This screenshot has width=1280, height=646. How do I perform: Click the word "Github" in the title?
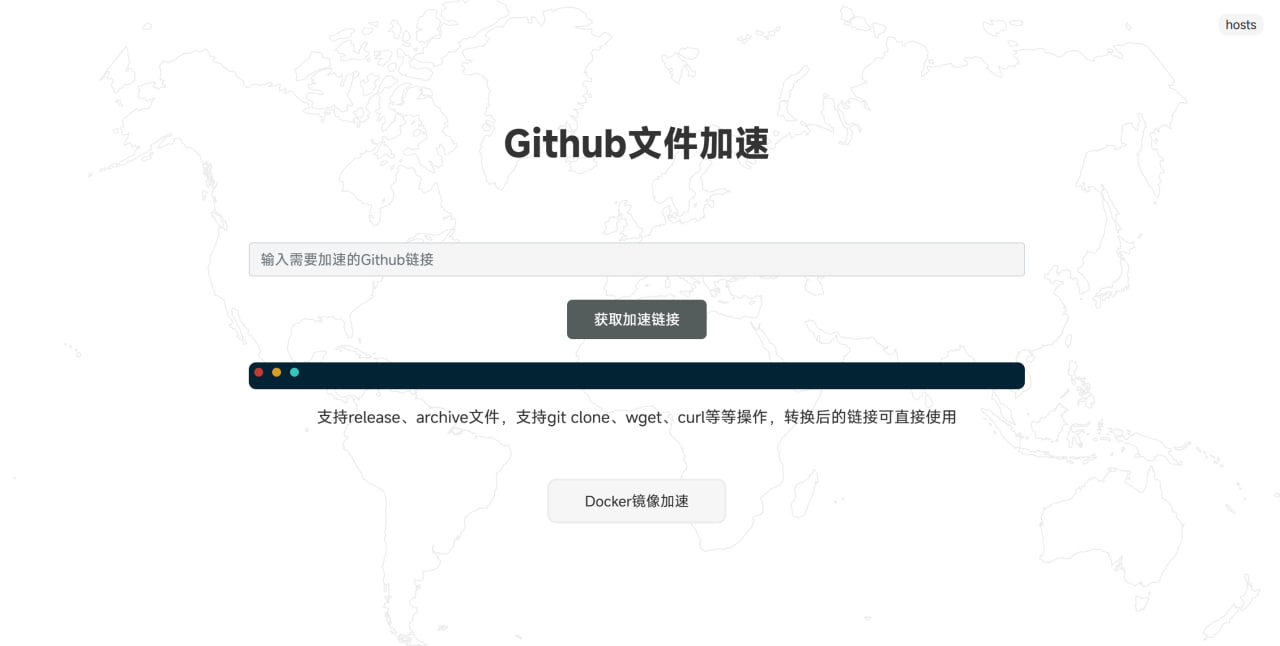[564, 144]
